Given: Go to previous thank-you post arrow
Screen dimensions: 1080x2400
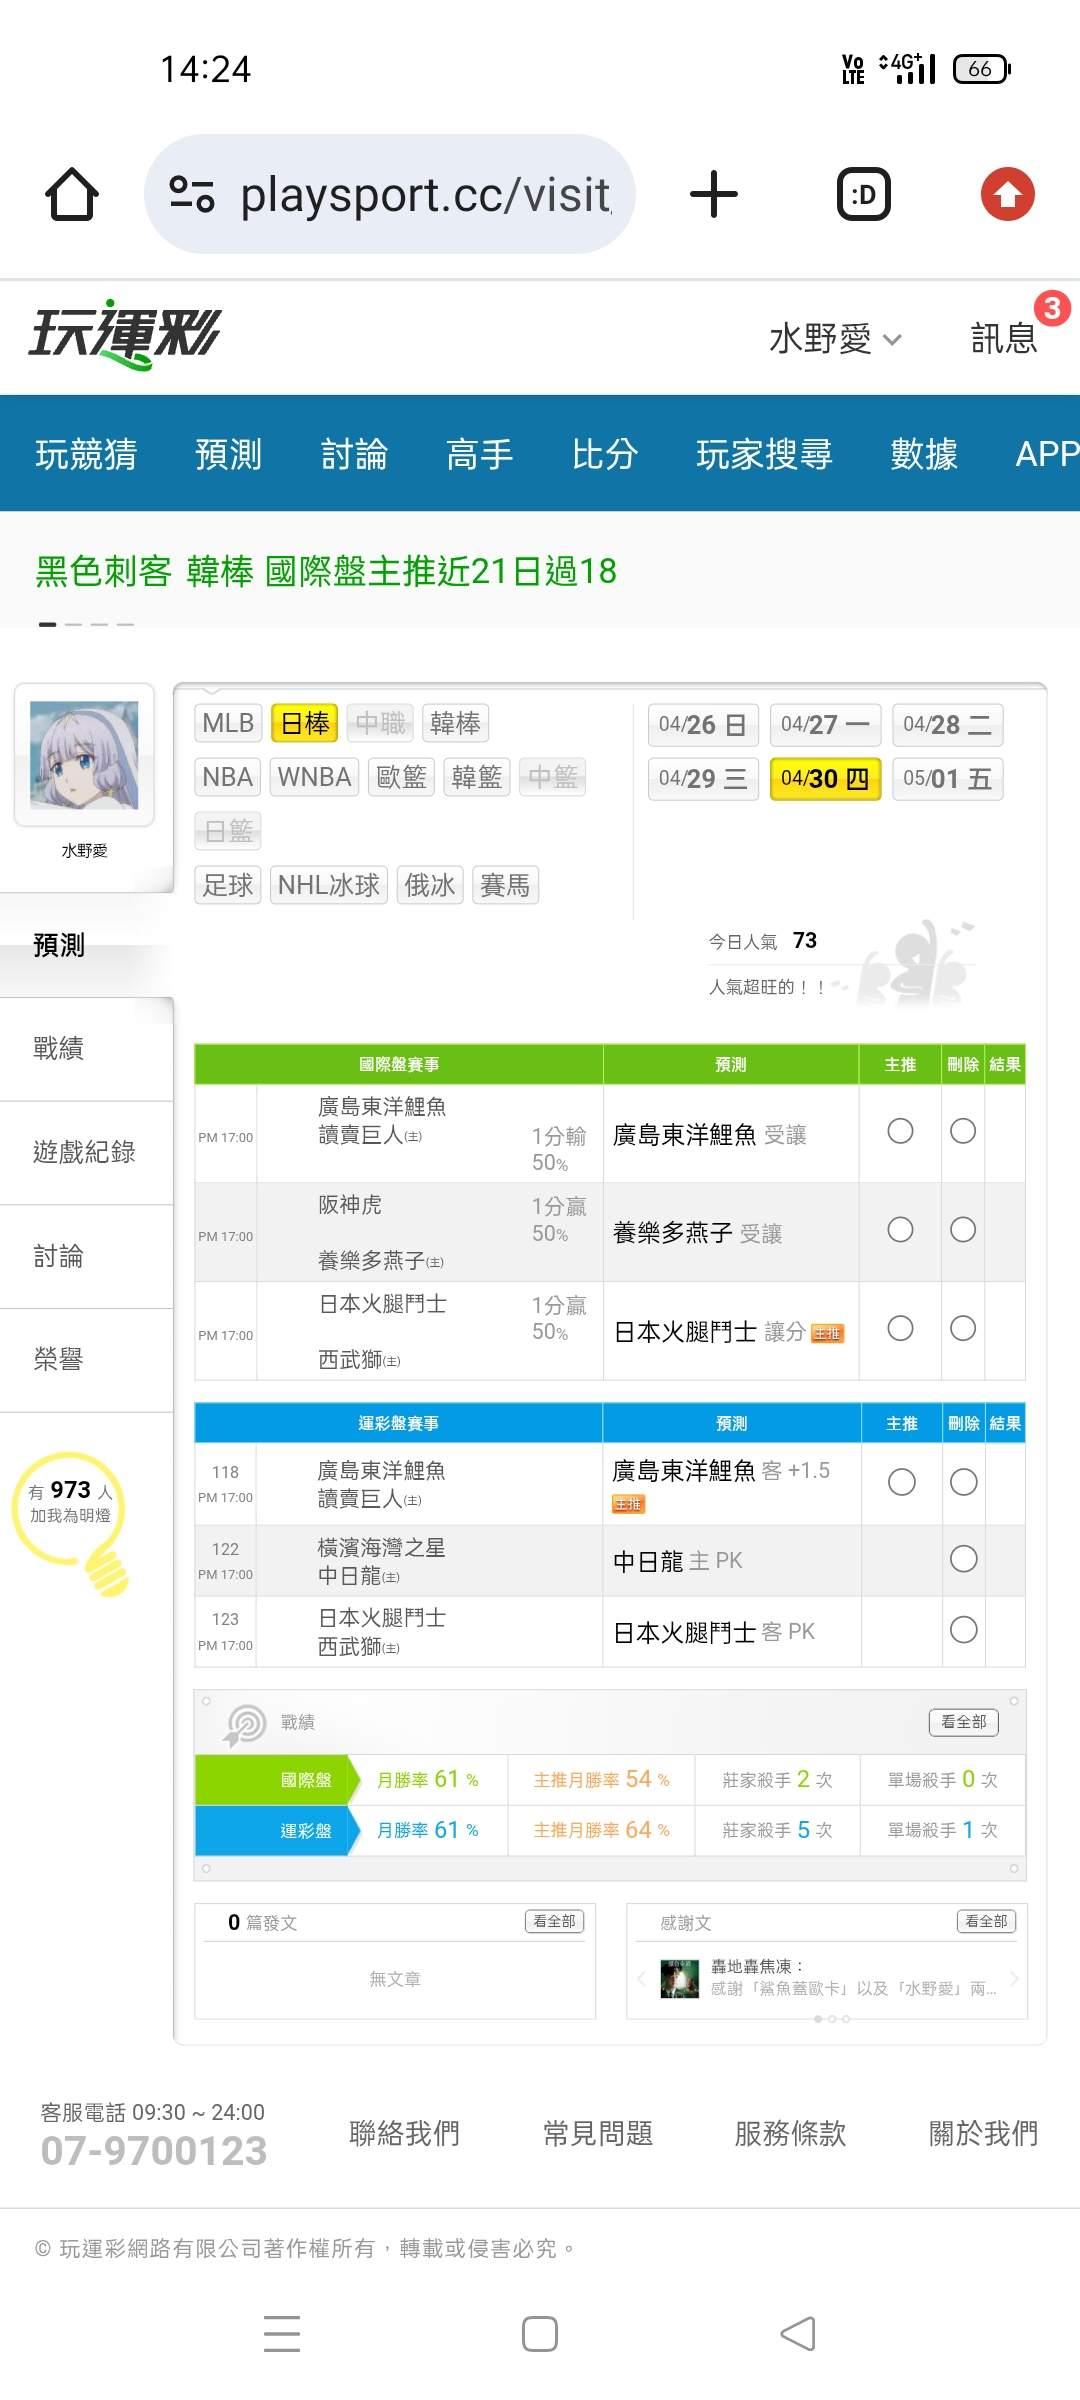Looking at the screenshot, I should 641,1978.
